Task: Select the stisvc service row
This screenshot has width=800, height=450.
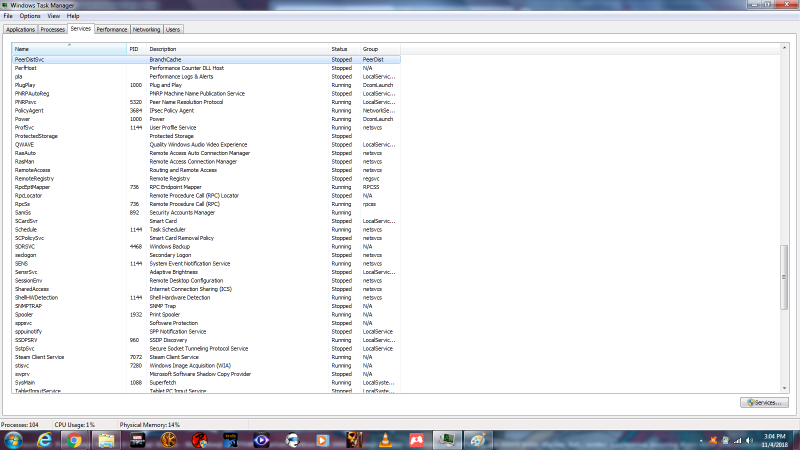Action: point(206,366)
